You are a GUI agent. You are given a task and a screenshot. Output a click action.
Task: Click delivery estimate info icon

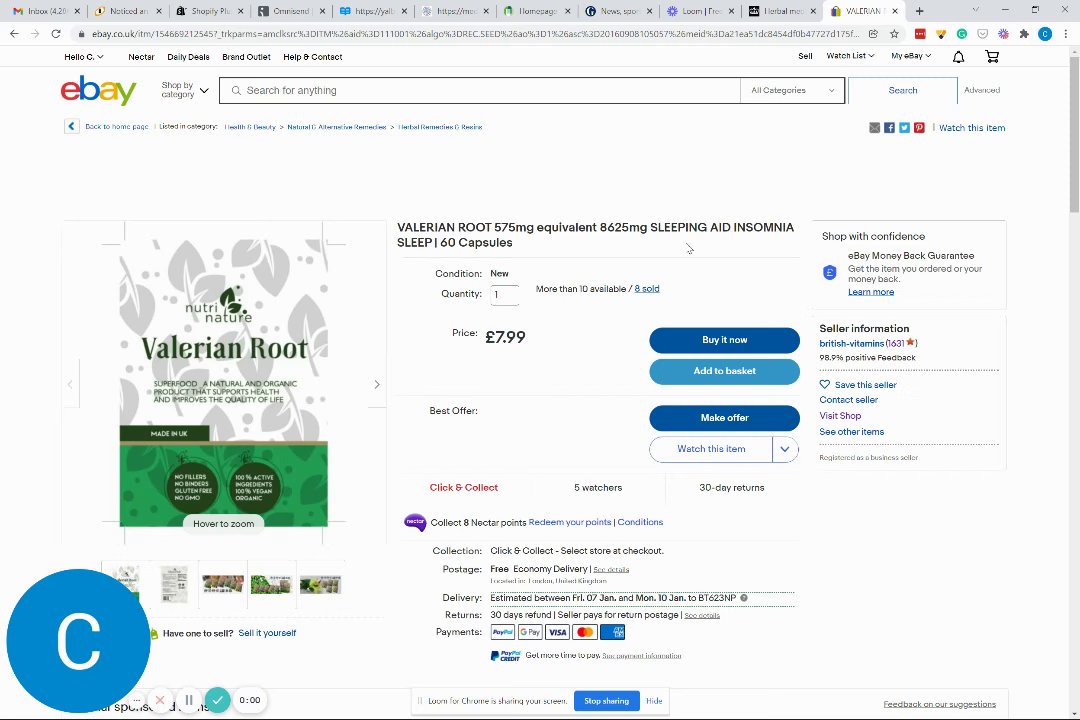[744, 597]
